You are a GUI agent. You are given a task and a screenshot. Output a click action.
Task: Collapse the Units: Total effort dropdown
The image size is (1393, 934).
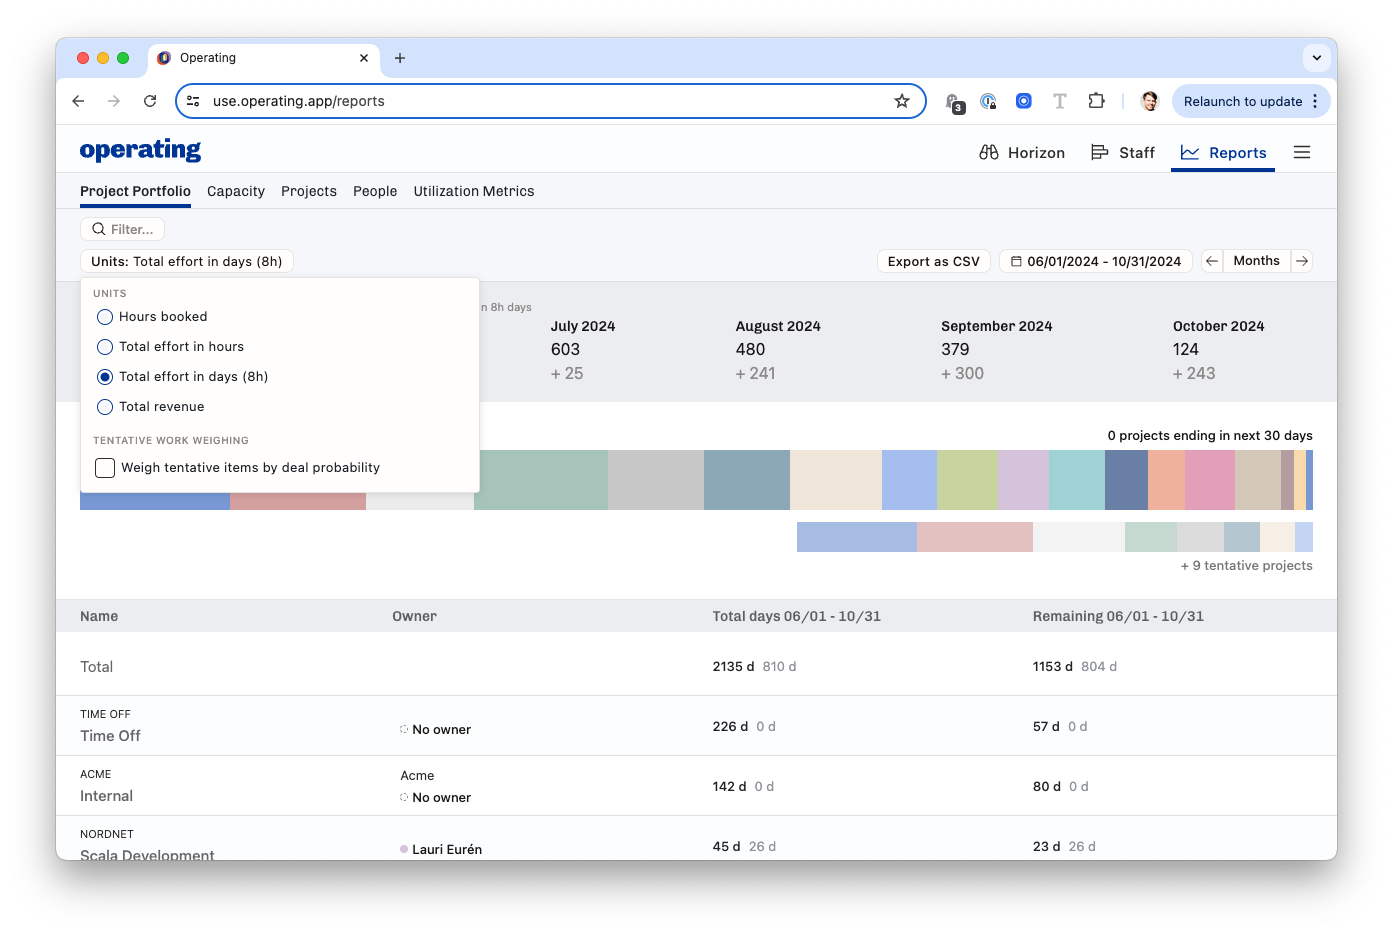[x=187, y=261]
